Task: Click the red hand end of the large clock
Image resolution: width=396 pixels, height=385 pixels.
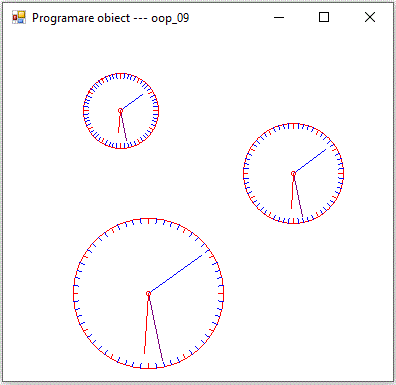Action: [x=144, y=353]
